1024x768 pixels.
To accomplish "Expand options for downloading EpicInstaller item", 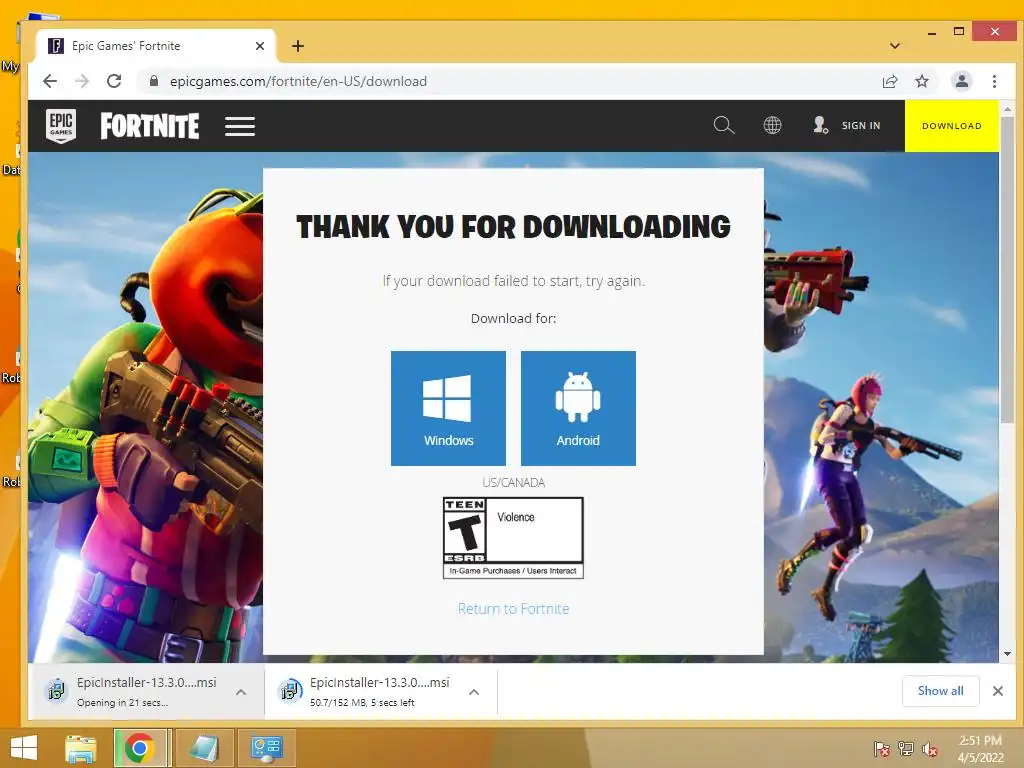I will pyautogui.click(x=474, y=692).
